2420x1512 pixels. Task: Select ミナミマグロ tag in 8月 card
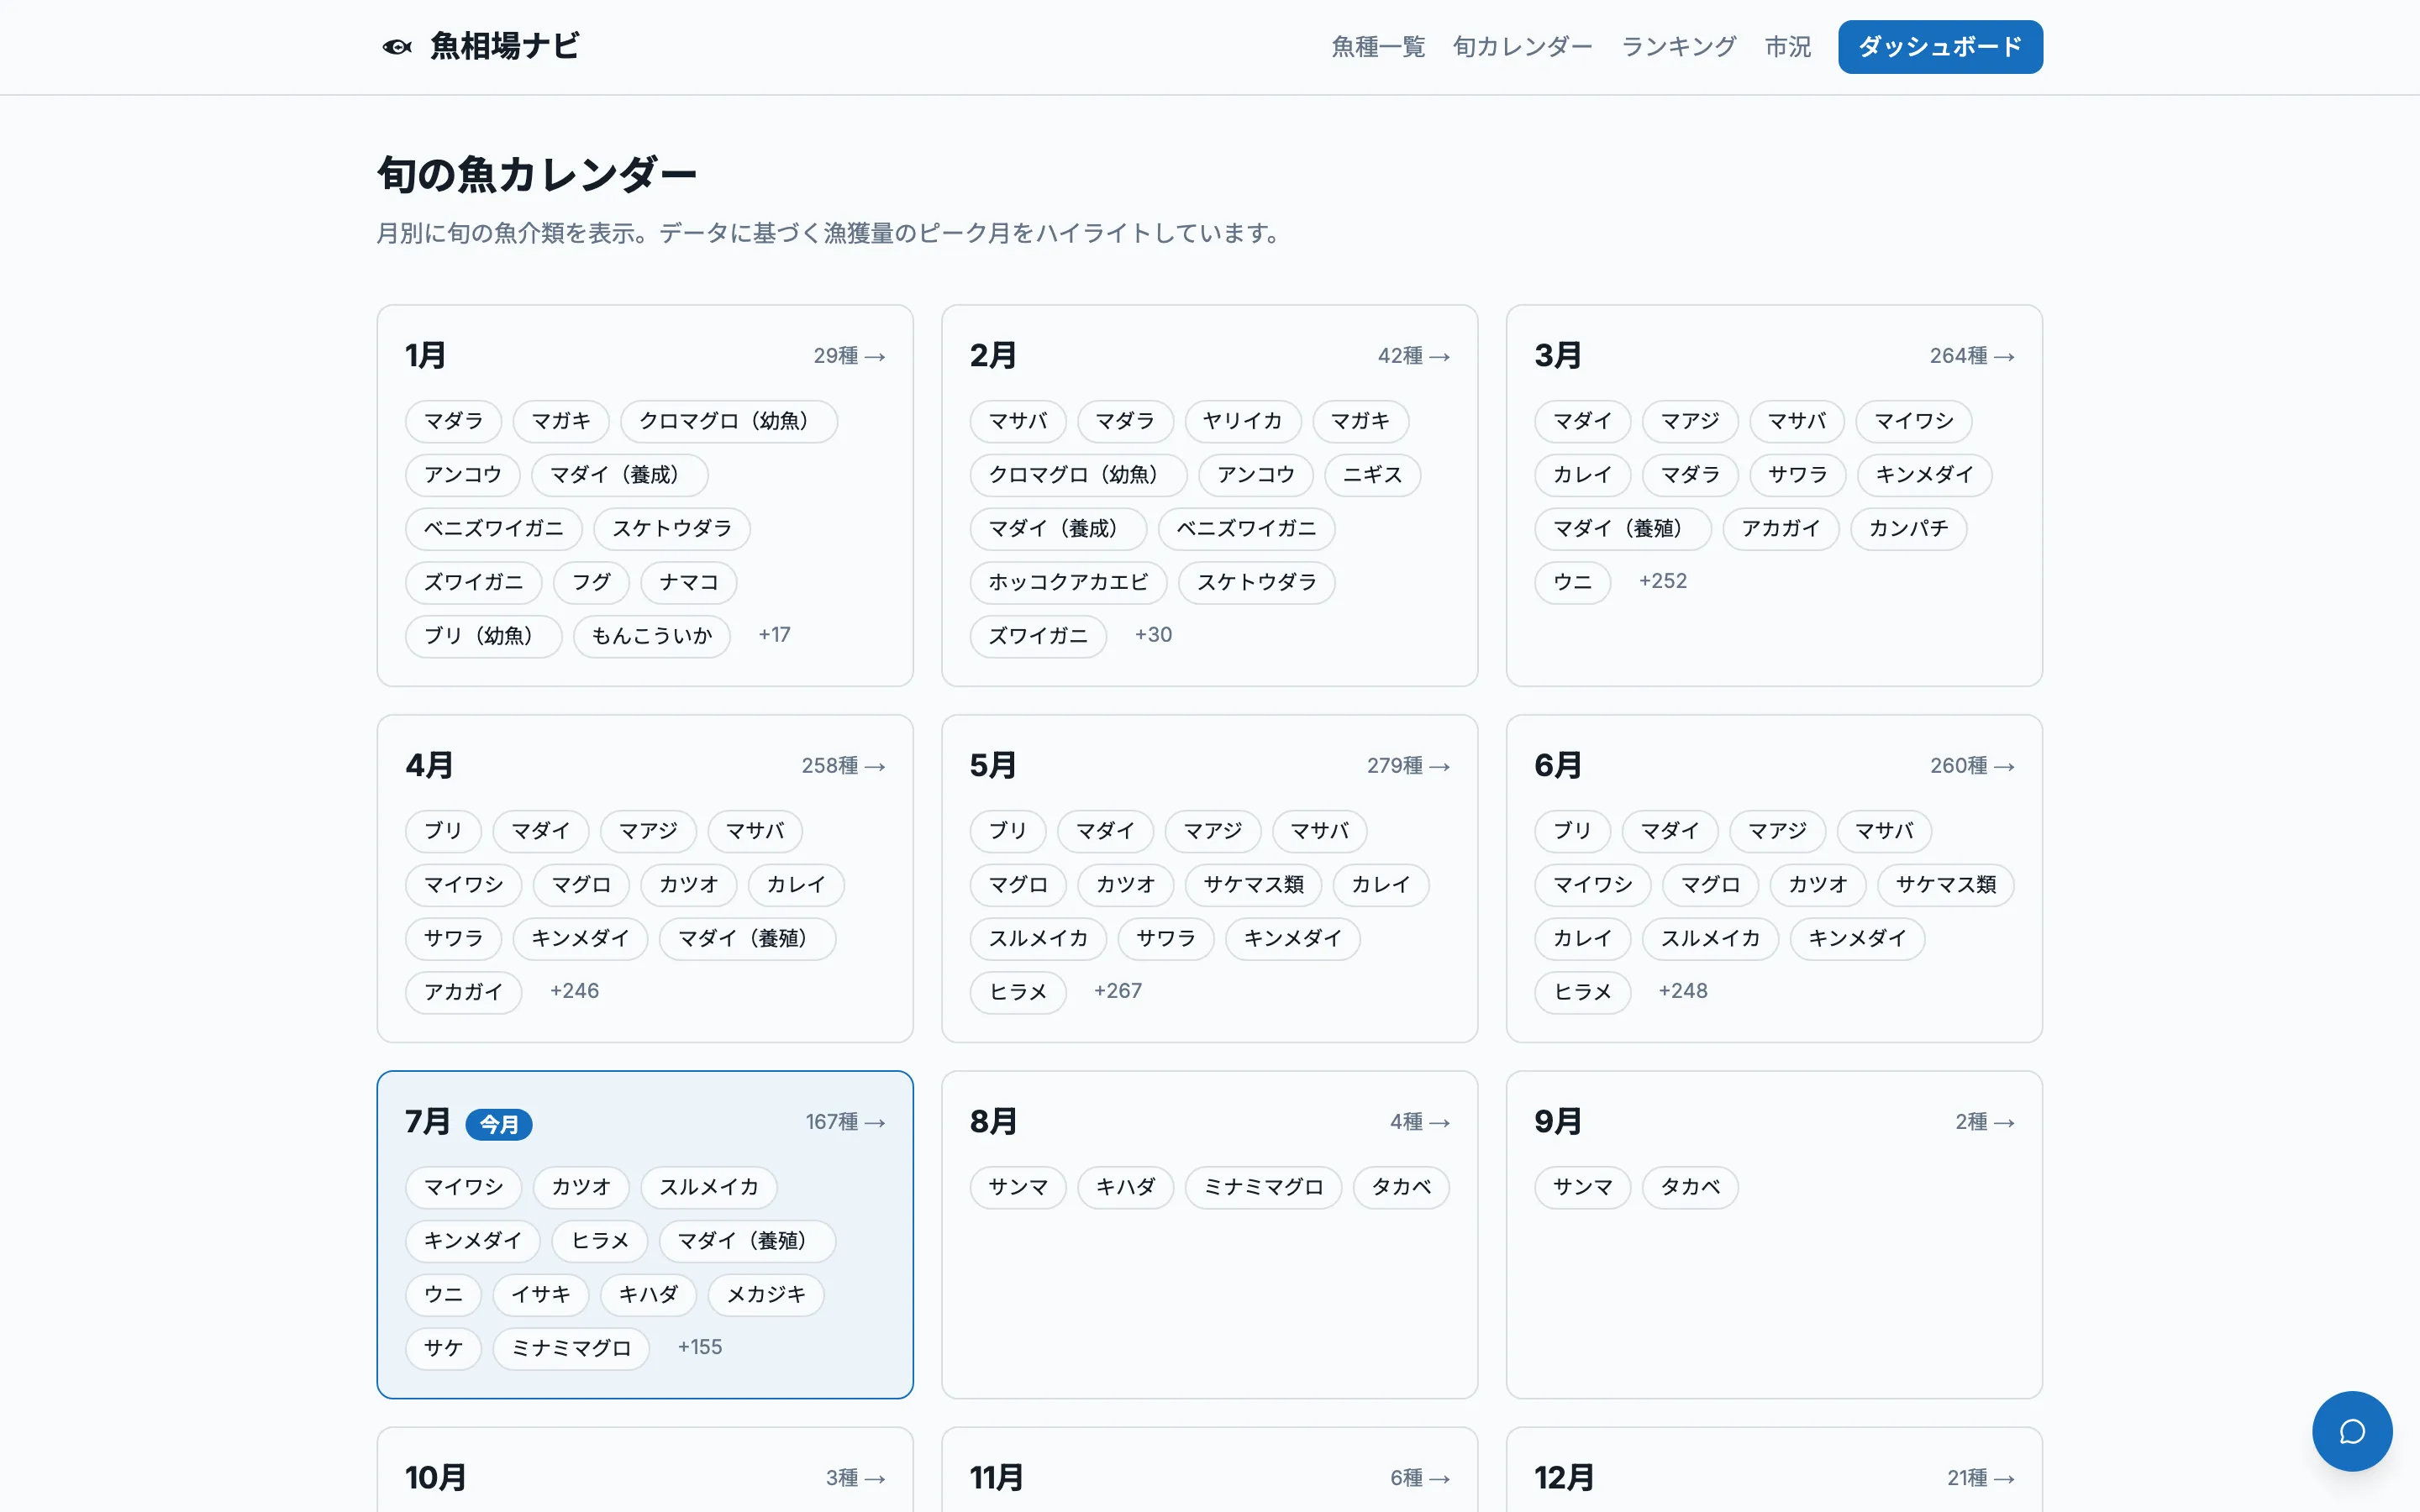pyautogui.click(x=1263, y=1188)
